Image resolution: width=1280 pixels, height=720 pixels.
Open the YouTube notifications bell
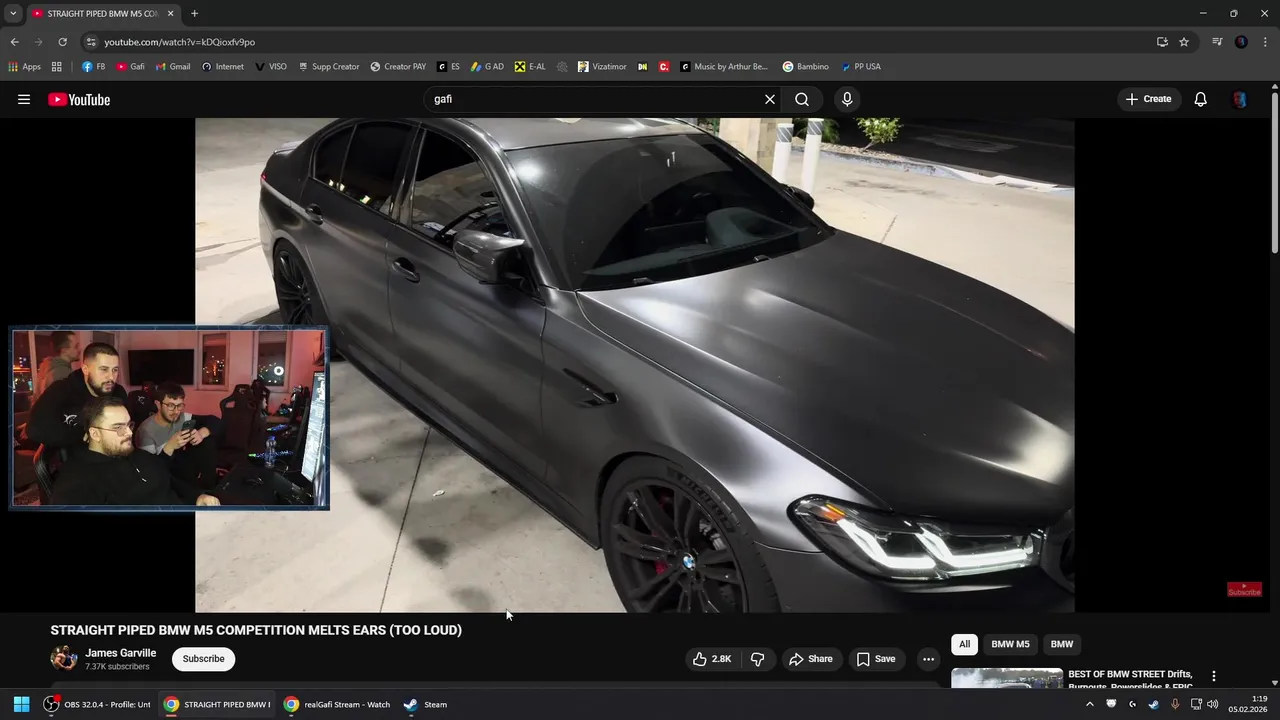click(x=1201, y=99)
